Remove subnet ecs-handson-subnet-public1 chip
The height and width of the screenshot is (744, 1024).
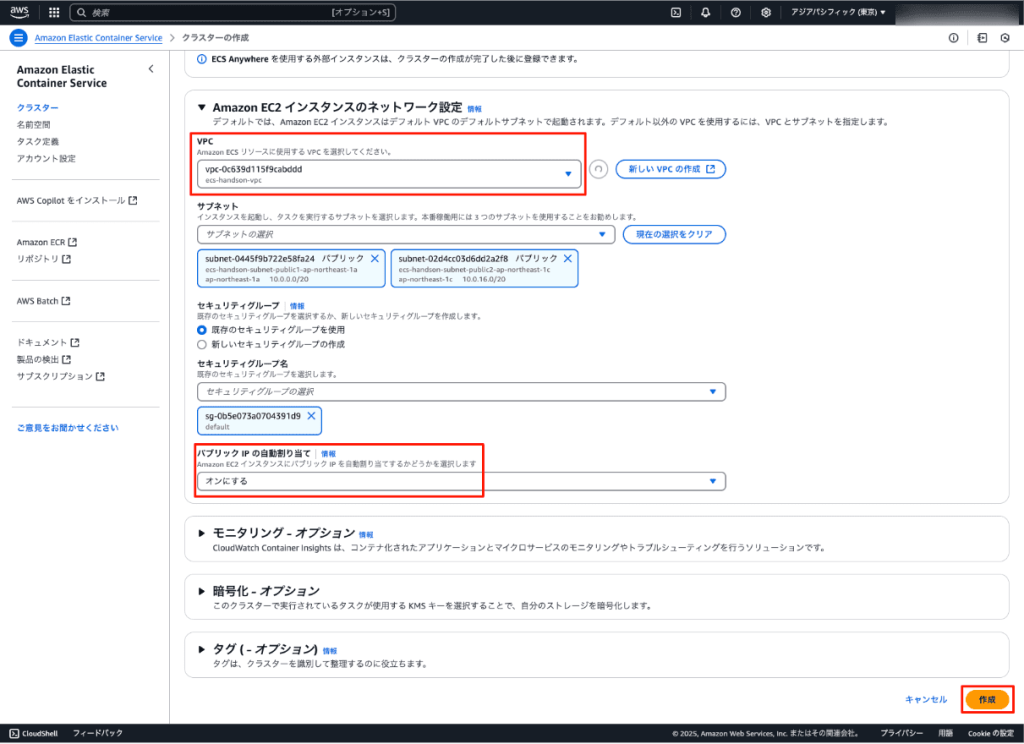click(x=375, y=258)
